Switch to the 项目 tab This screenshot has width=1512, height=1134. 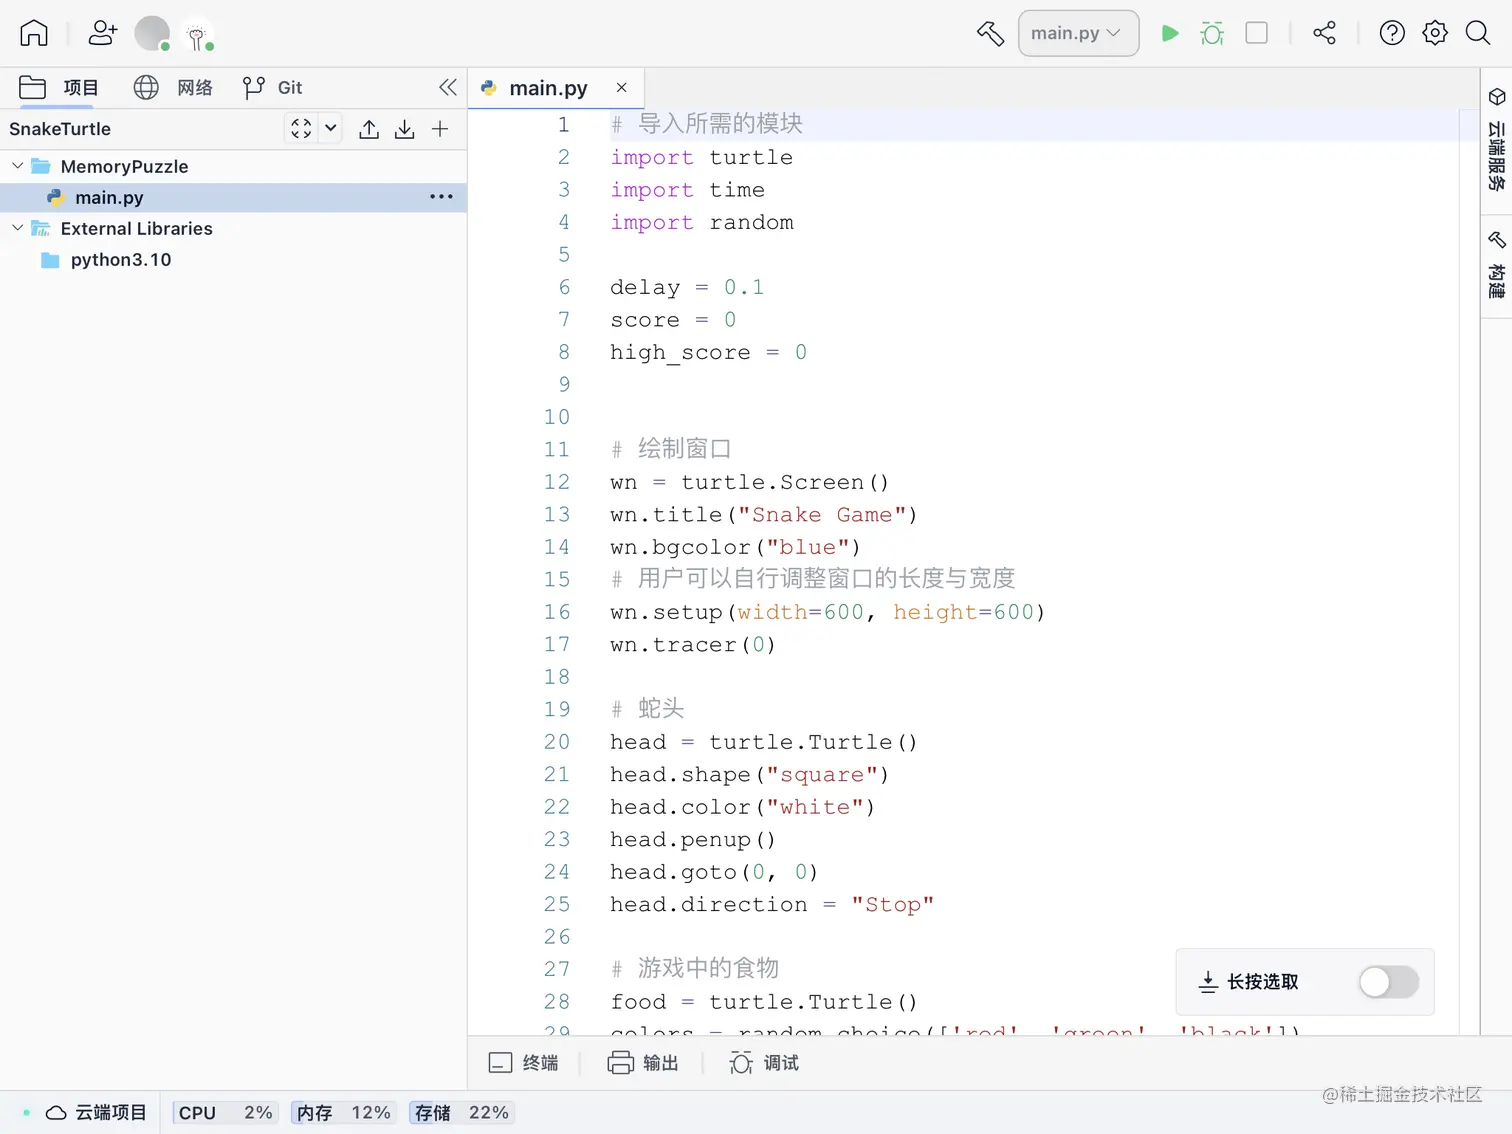[x=59, y=88]
